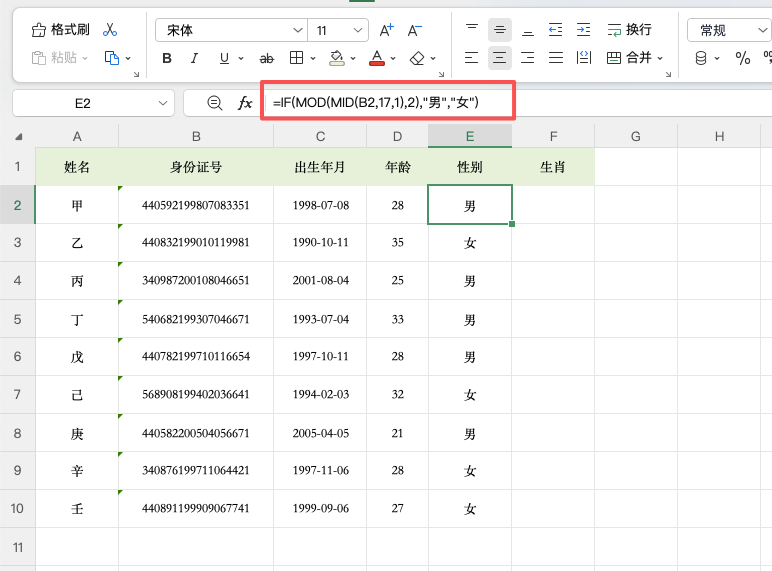The width and height of the screenshot is (772, 571).
Task: Select row 5 header
Action: pos(17,319)
